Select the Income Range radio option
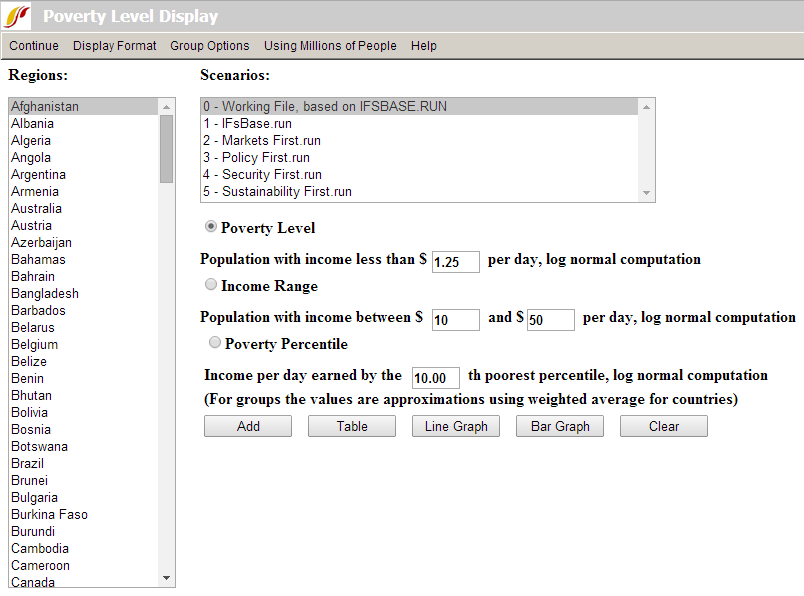 point(211,285)
